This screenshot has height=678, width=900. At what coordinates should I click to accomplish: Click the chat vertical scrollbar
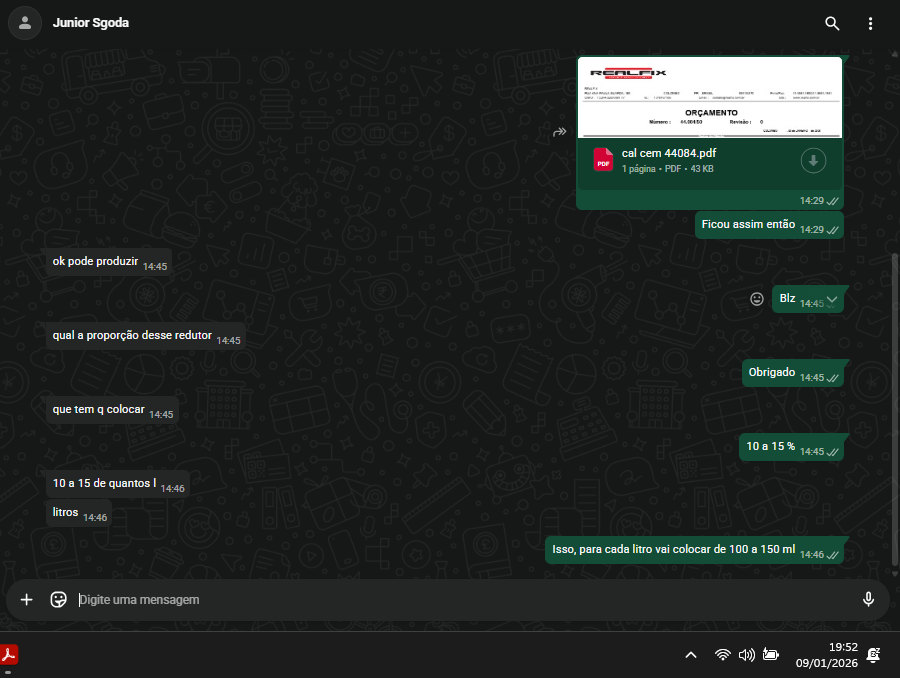[x=894, y=400]
